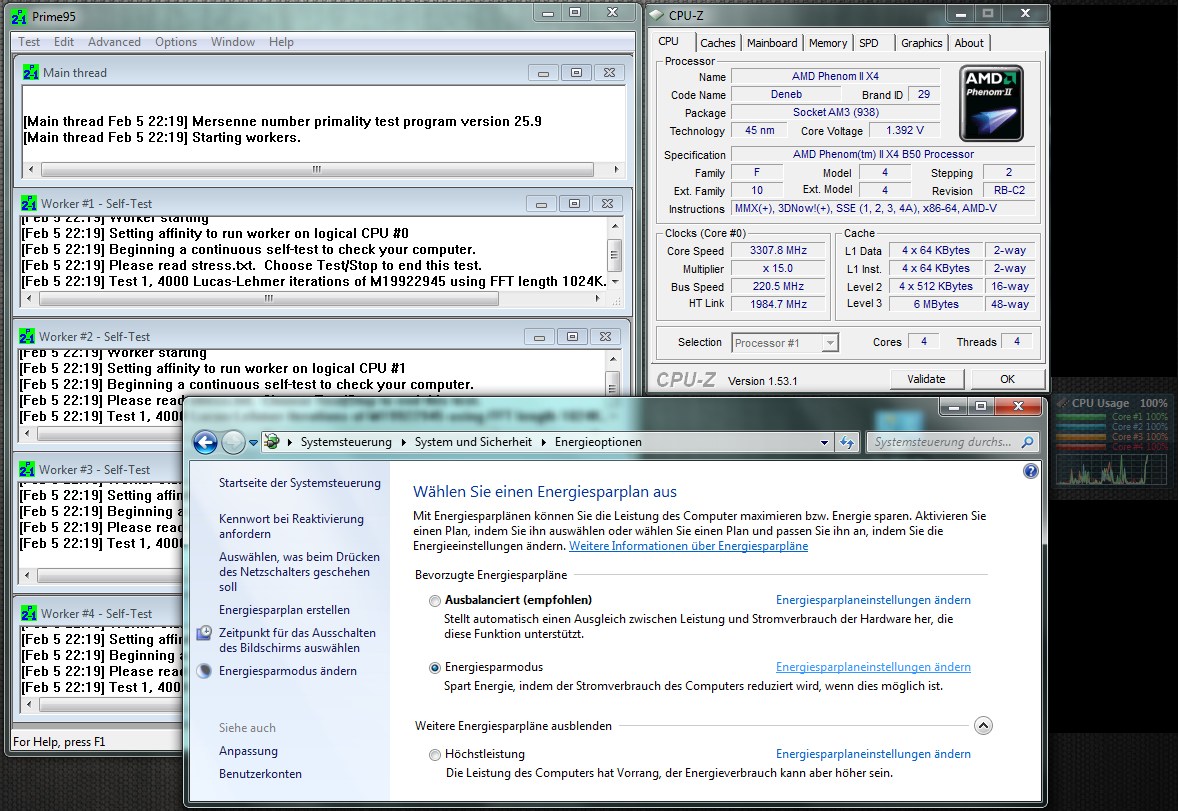Click the Main thread horizontal scrollbar
The height and width of the screenshot is (811, 1178).
tap(317, 170)
